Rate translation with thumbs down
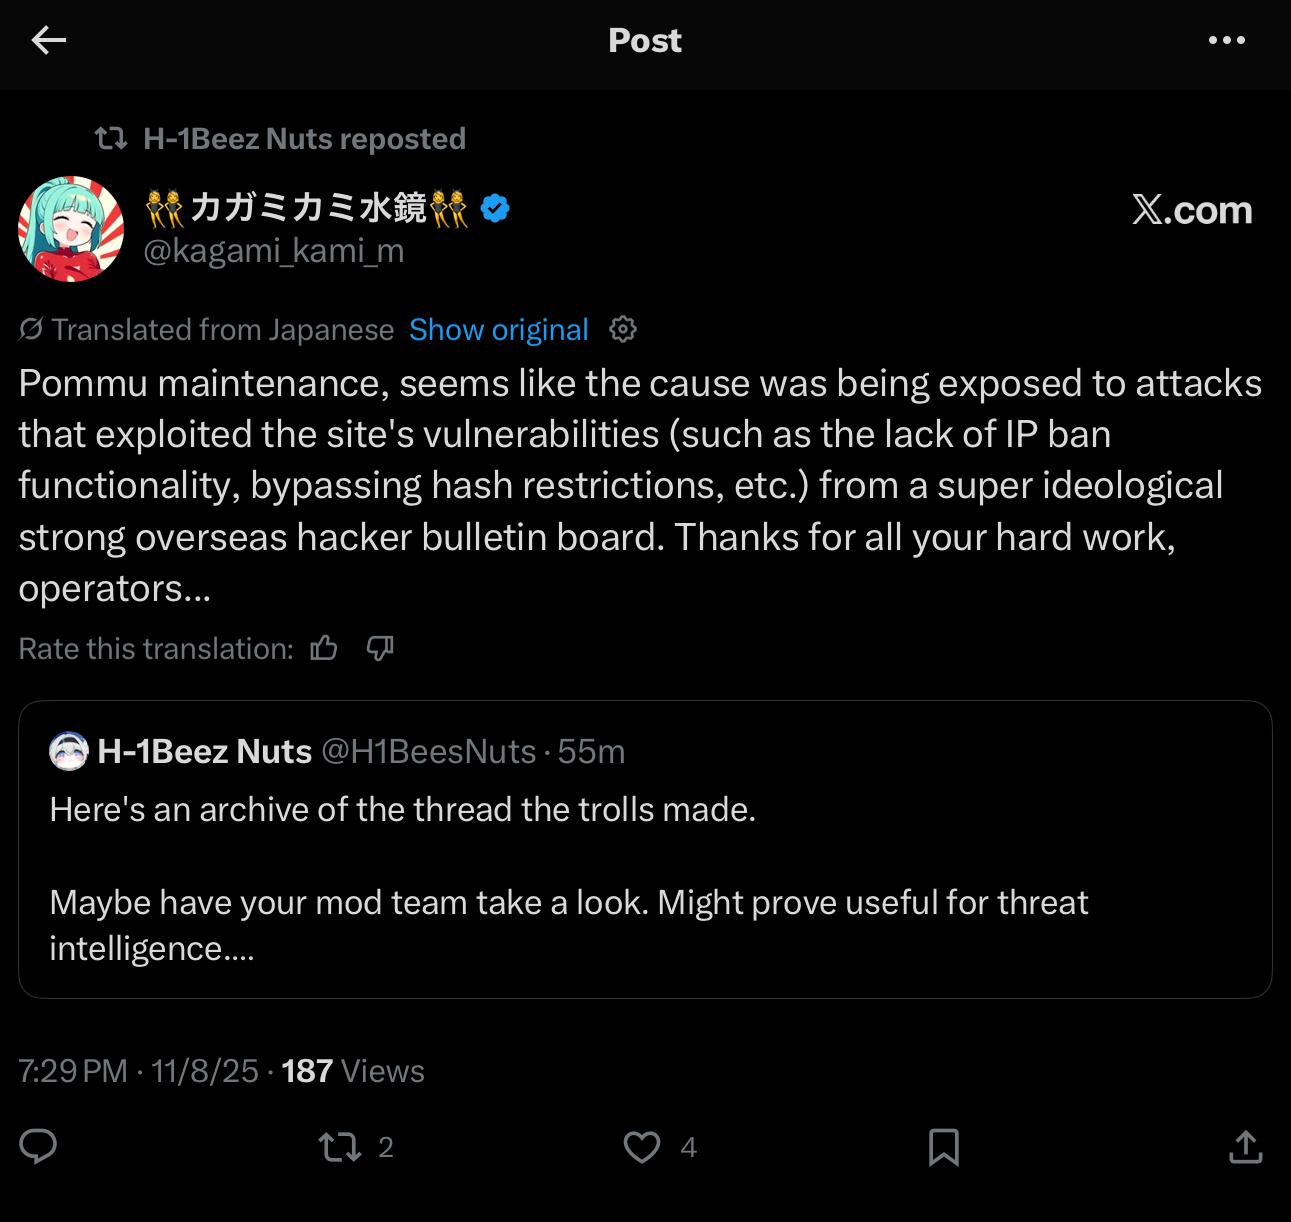The height and width of the screenshot is (1222, 1291). pos(380,648)
